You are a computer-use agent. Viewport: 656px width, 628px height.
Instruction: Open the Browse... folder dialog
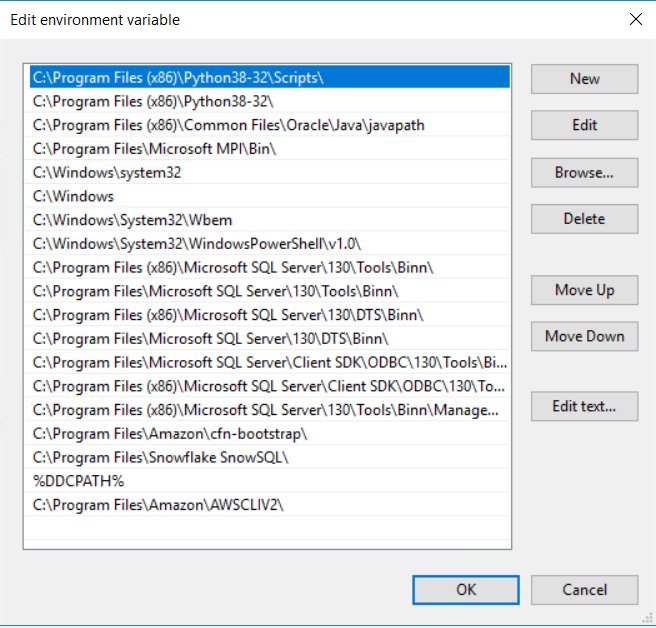pos(584,172)
